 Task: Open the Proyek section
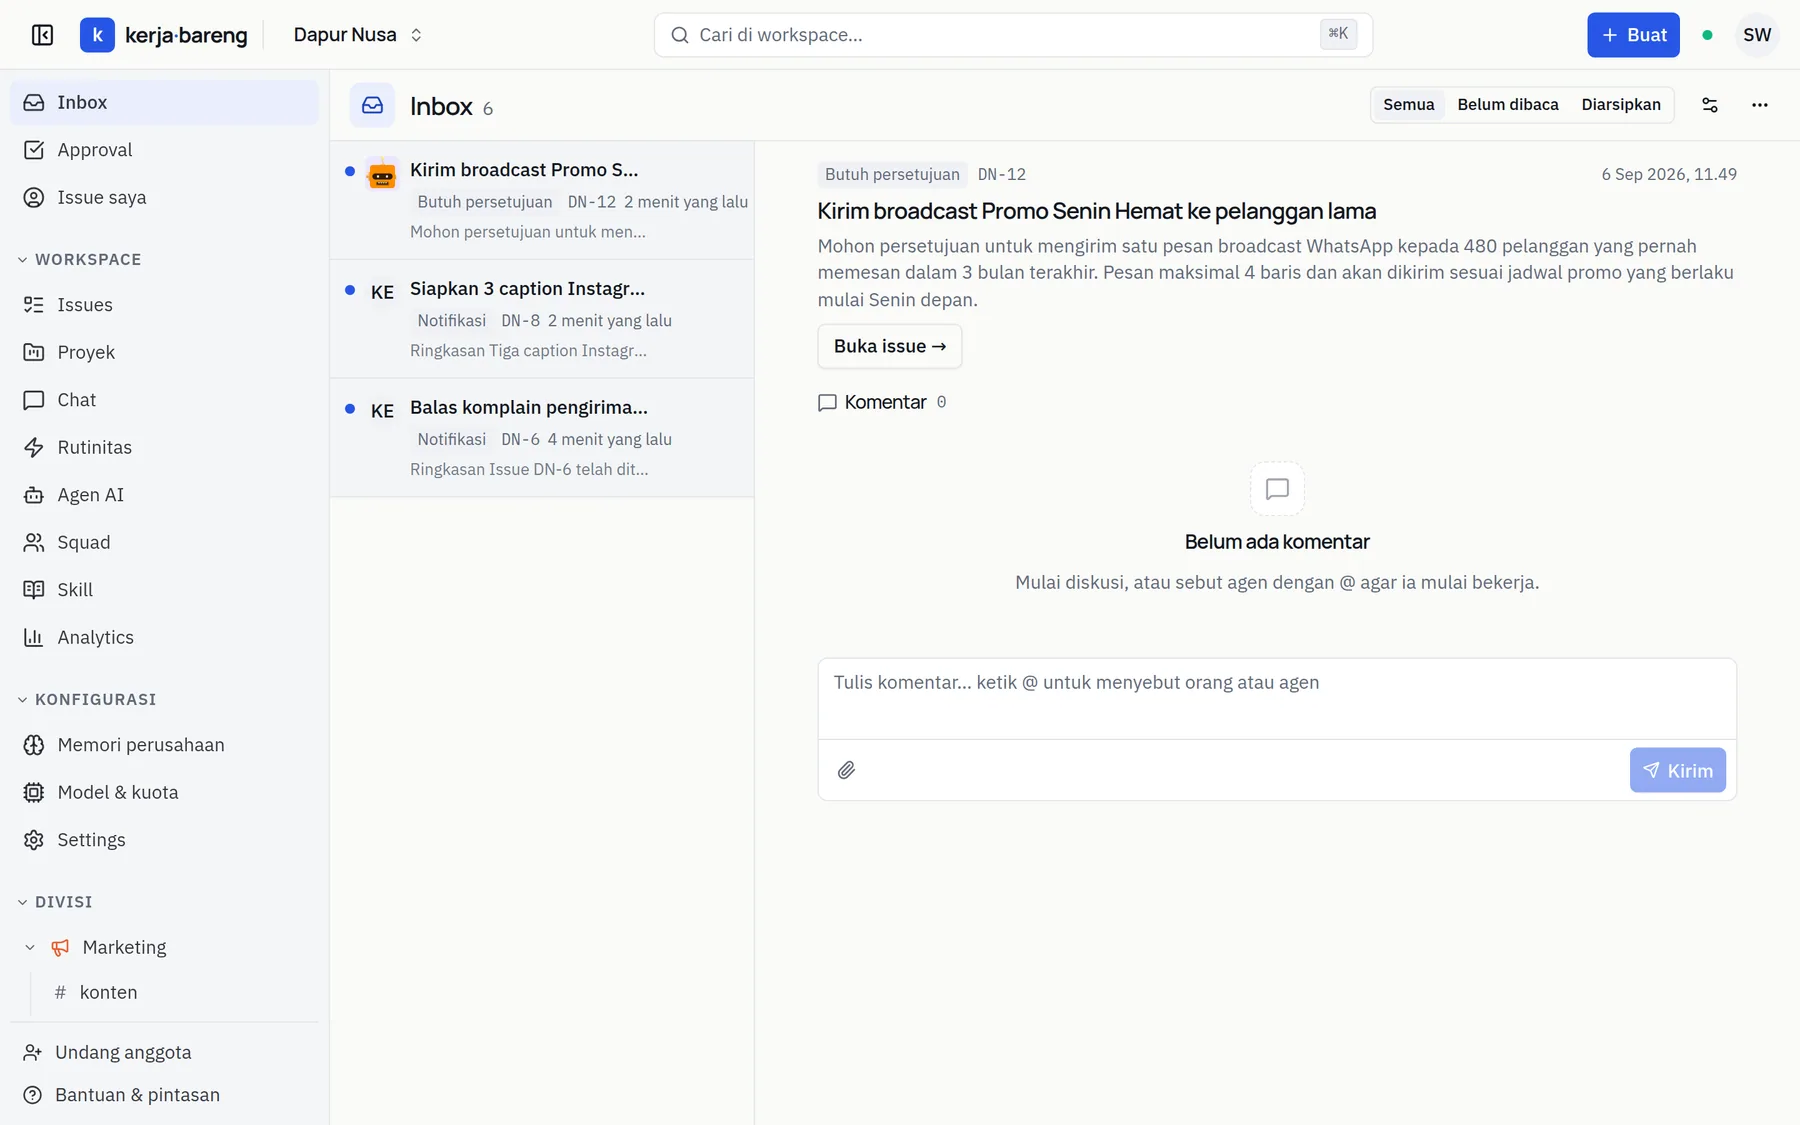164,352
